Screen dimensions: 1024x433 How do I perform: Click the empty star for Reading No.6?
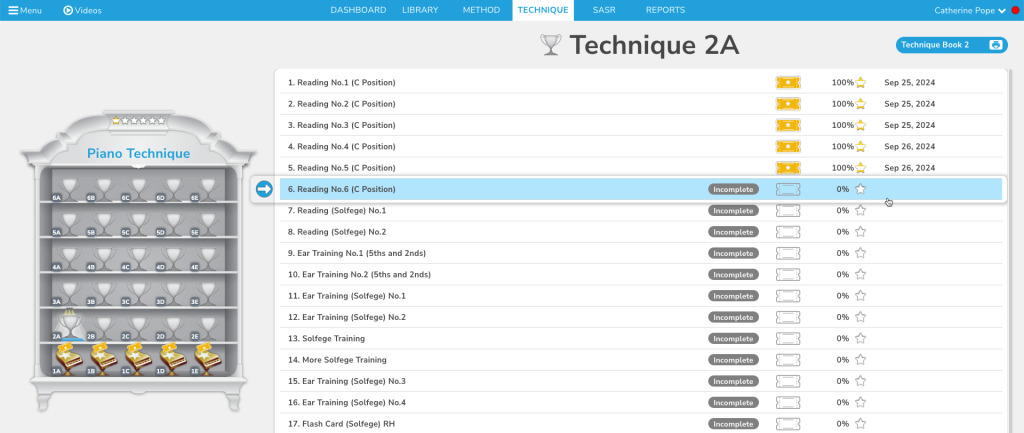click(x=860, y=189)
